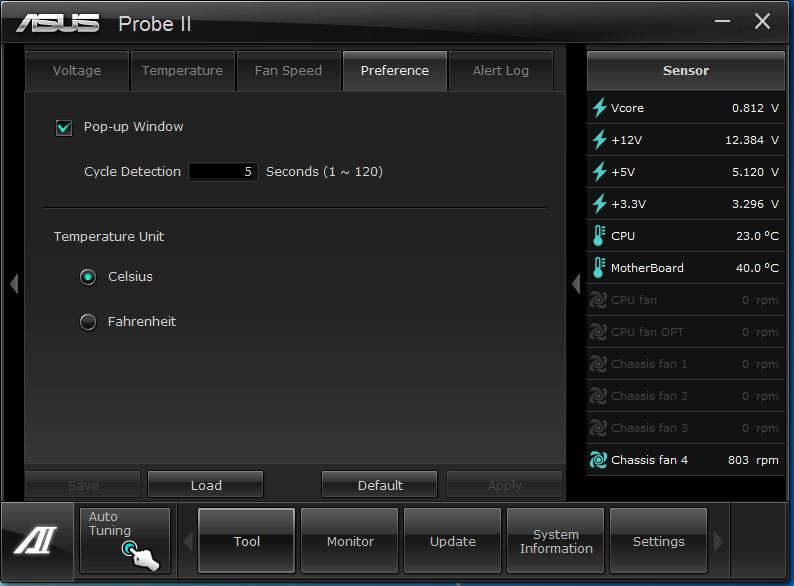
Task: Click the Vcore 0.812 V value
Action: click(755, 108)
